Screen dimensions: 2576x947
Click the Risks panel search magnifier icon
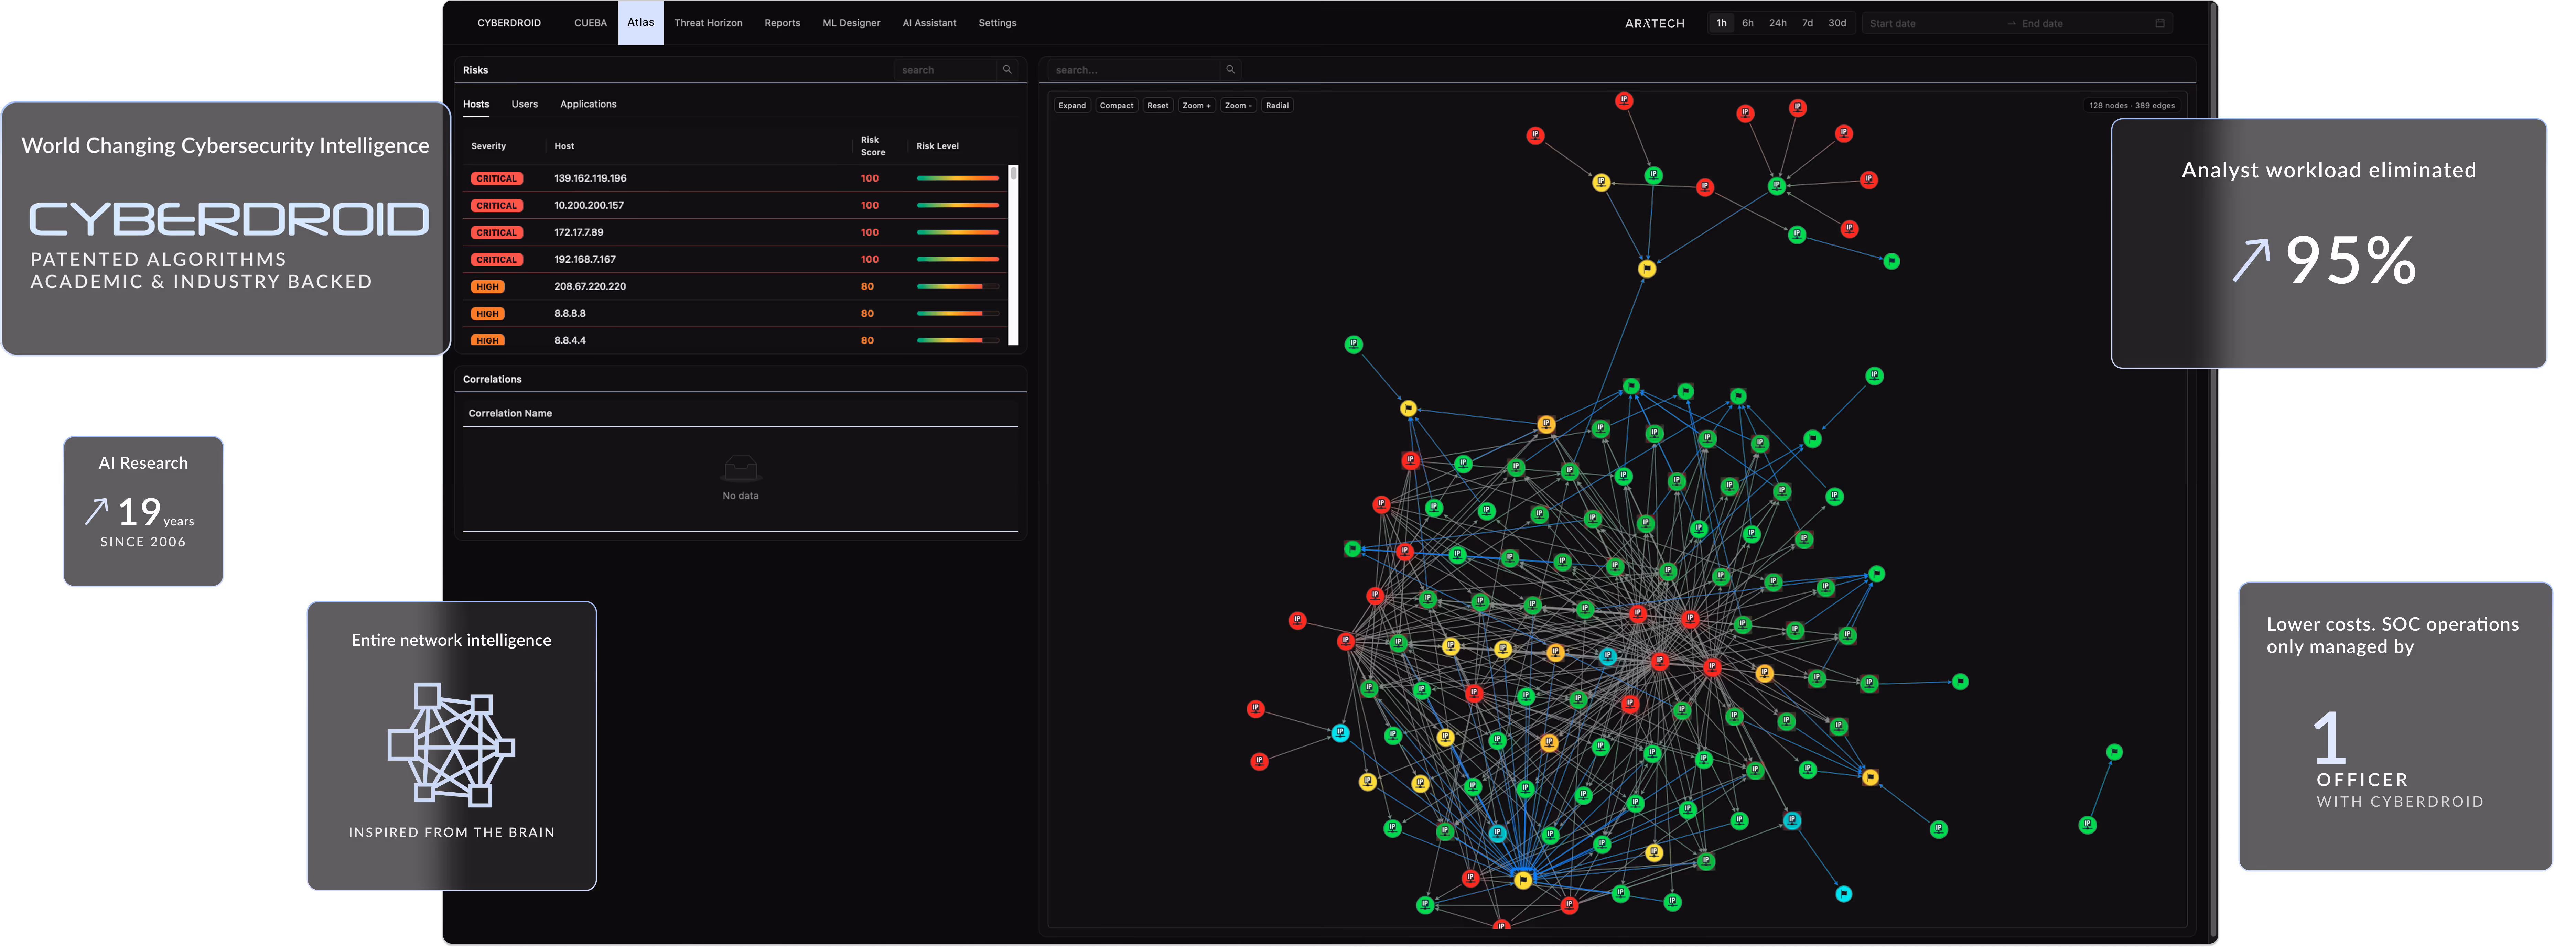tap(1007, 70)
